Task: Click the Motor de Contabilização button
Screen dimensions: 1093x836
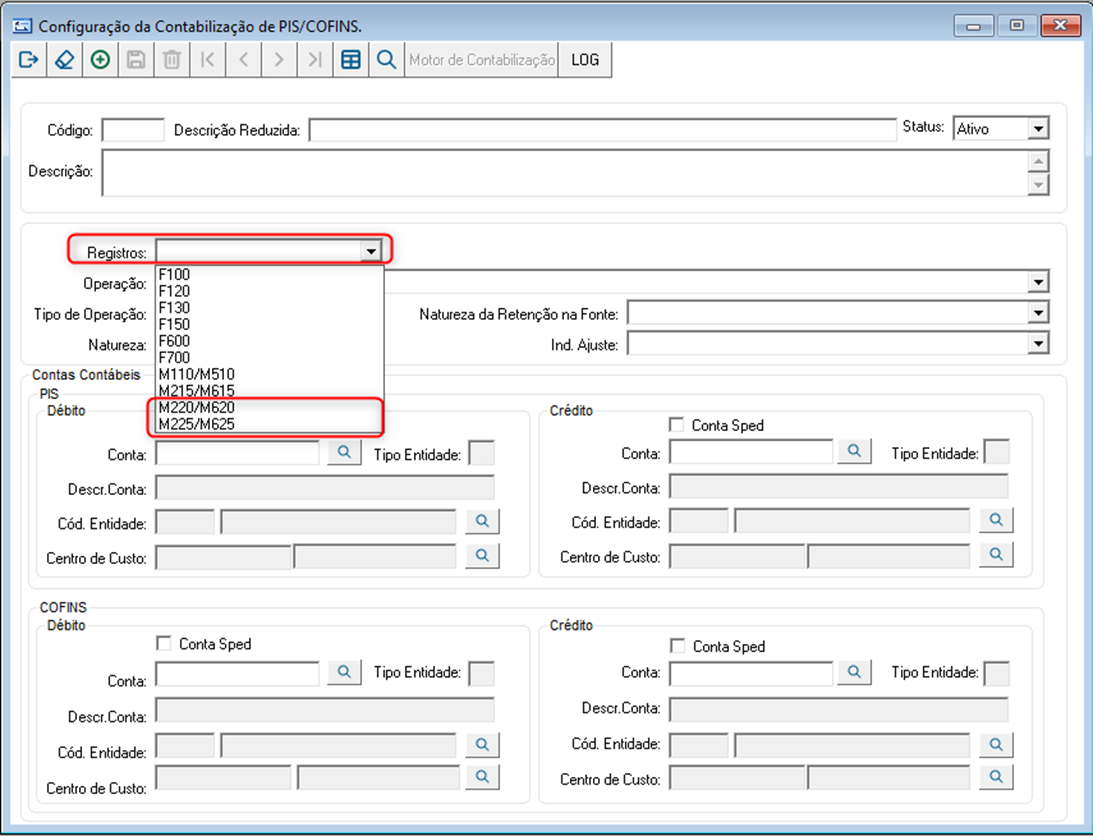Action: point(482,60)
